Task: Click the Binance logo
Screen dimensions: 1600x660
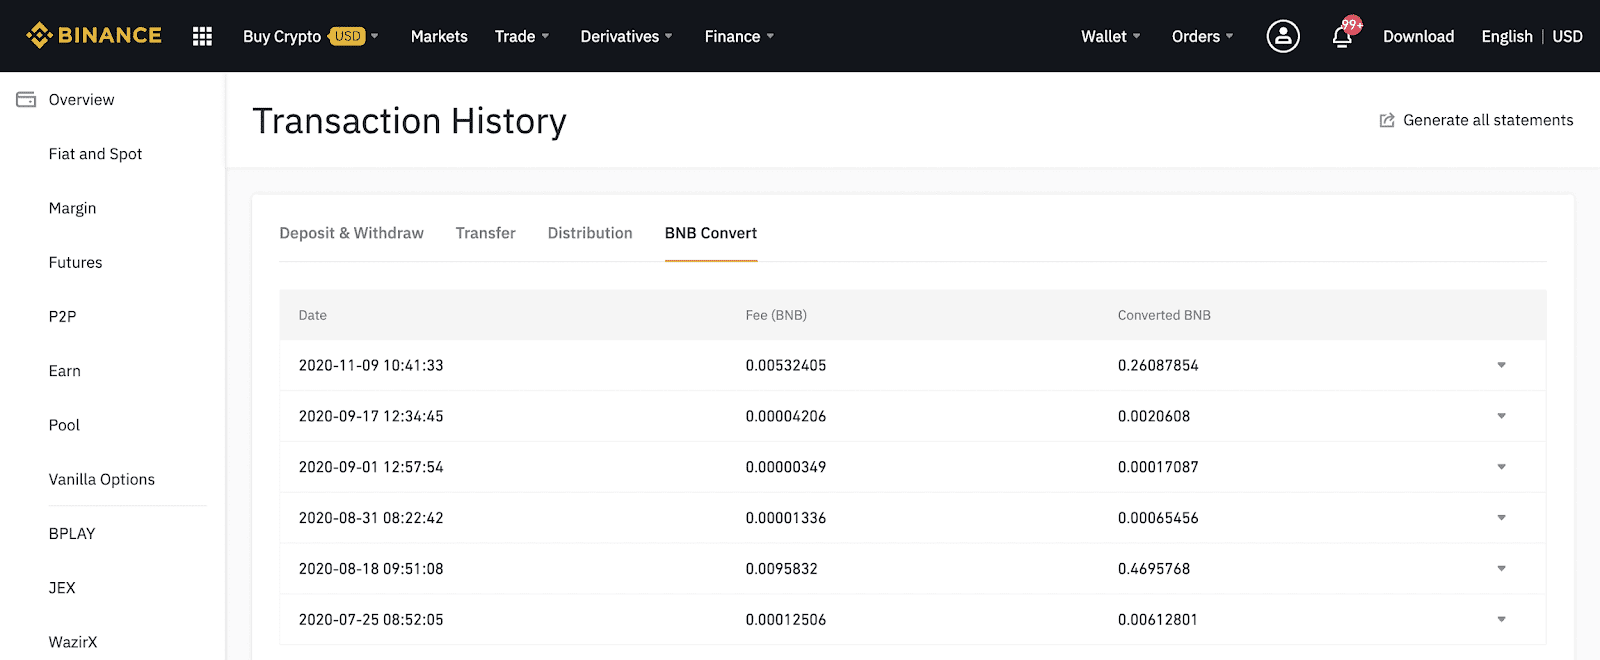Action: click(94, 36)
